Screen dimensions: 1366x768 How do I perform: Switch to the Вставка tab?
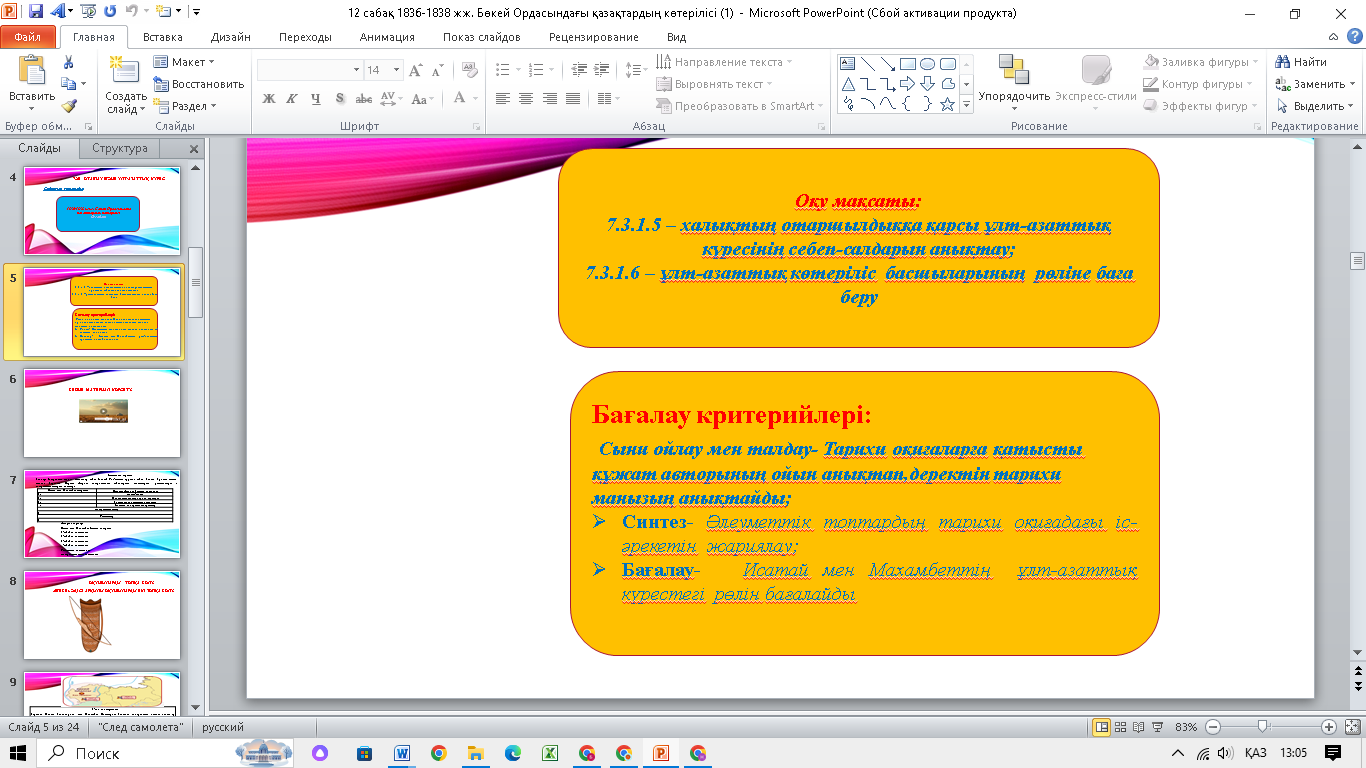162,37
